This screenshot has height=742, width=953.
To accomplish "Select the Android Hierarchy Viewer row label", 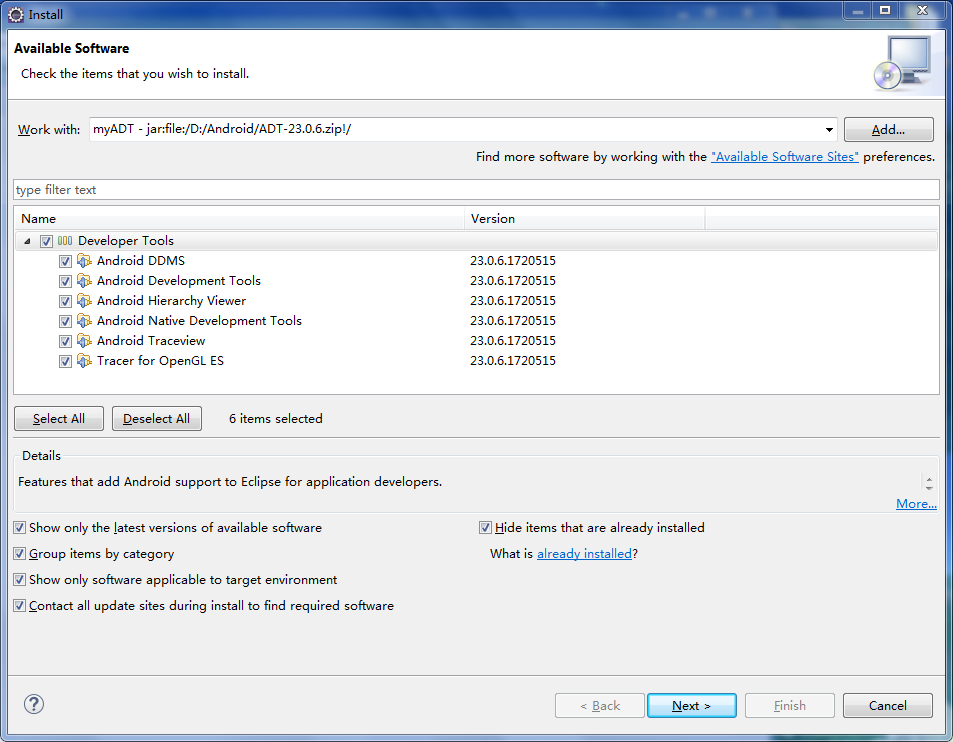I will pyautogui.click(x=171, y=301).
